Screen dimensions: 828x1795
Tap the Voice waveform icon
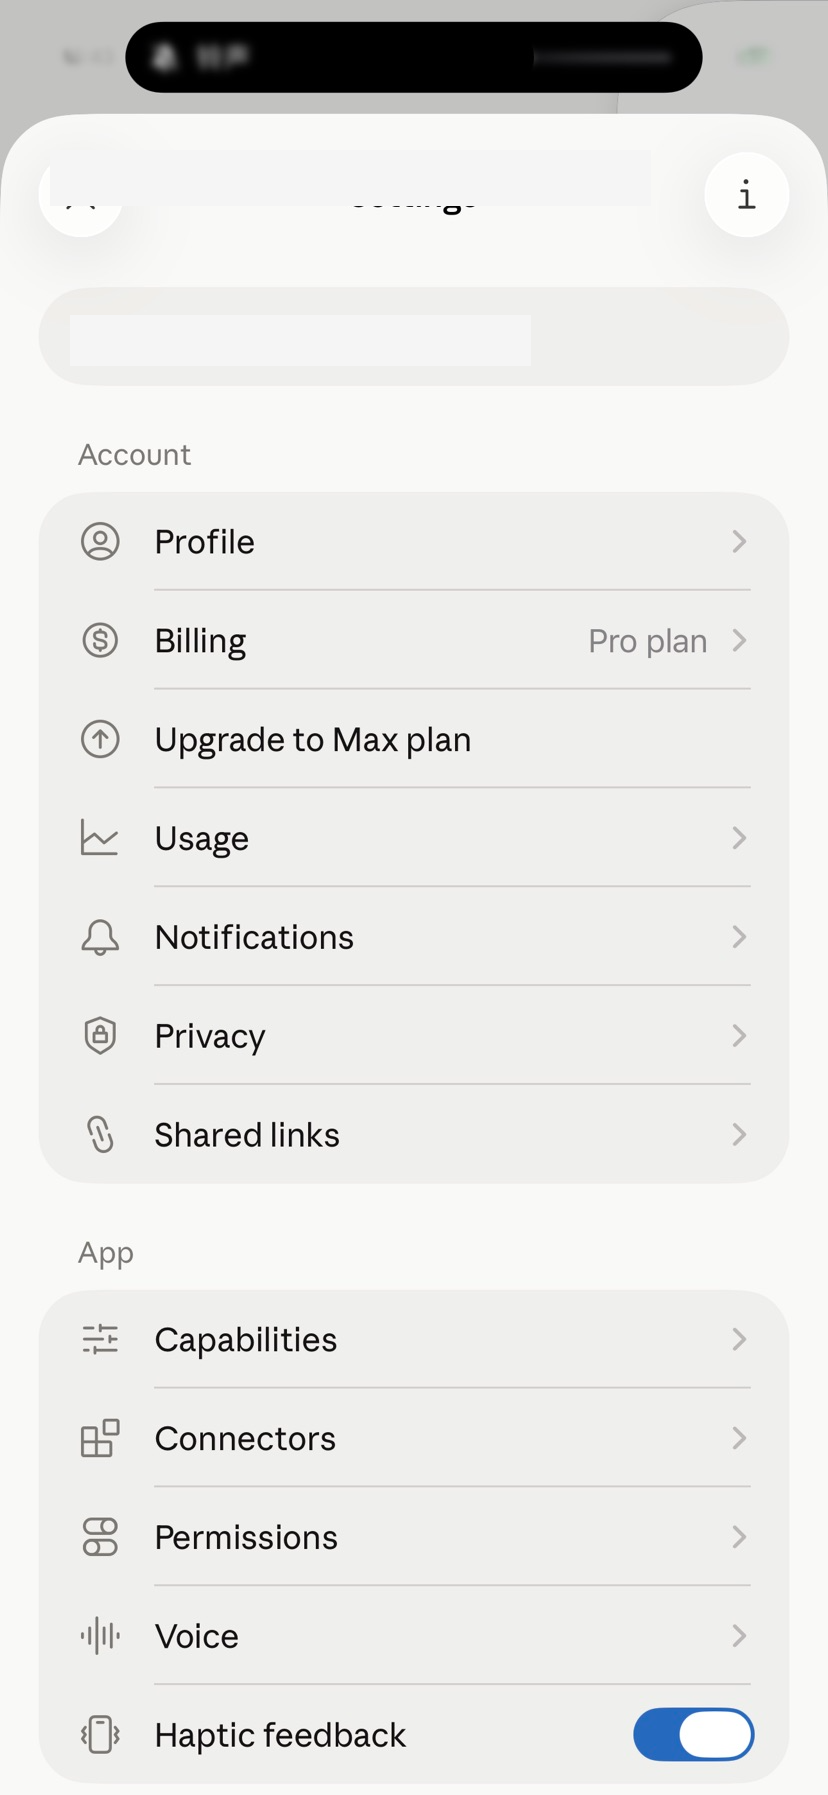tap(100, 1636)
